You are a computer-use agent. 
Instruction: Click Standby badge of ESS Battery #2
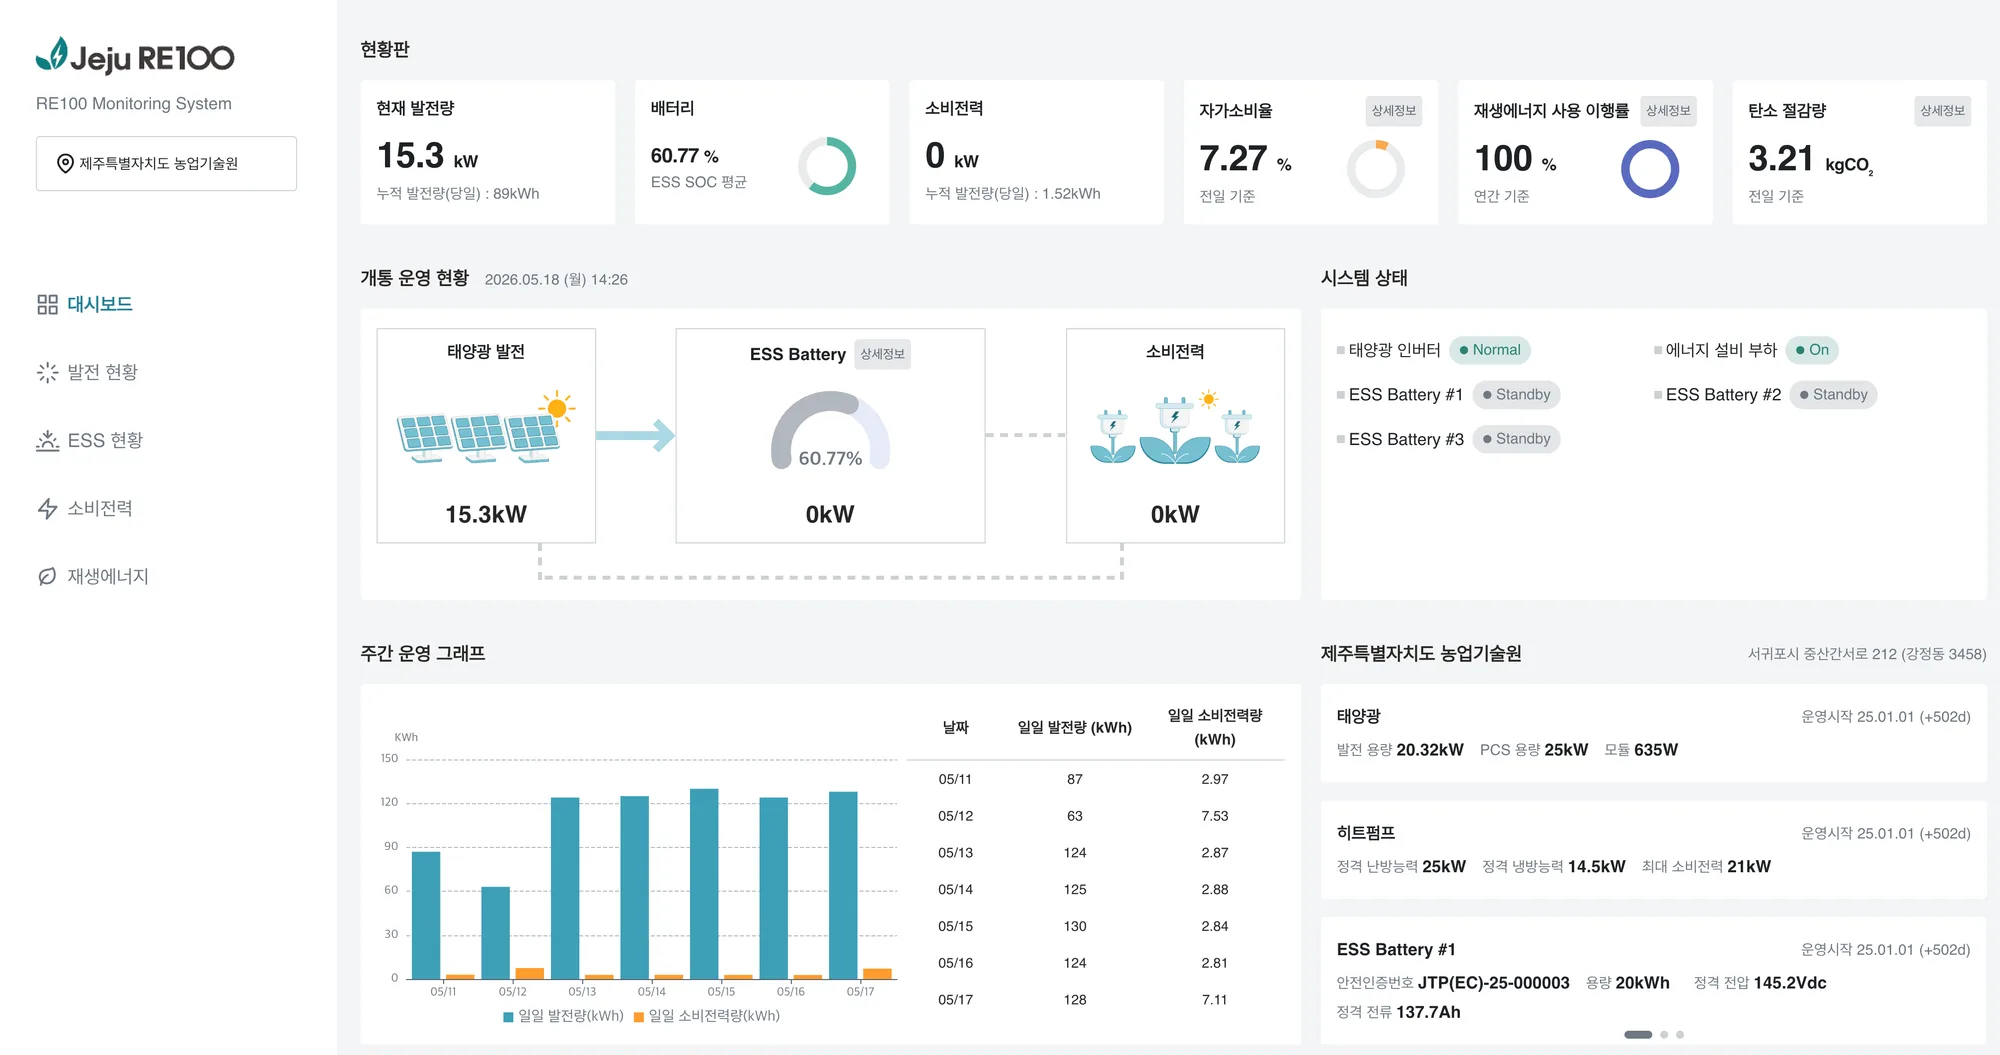(x=1833, y=395)
